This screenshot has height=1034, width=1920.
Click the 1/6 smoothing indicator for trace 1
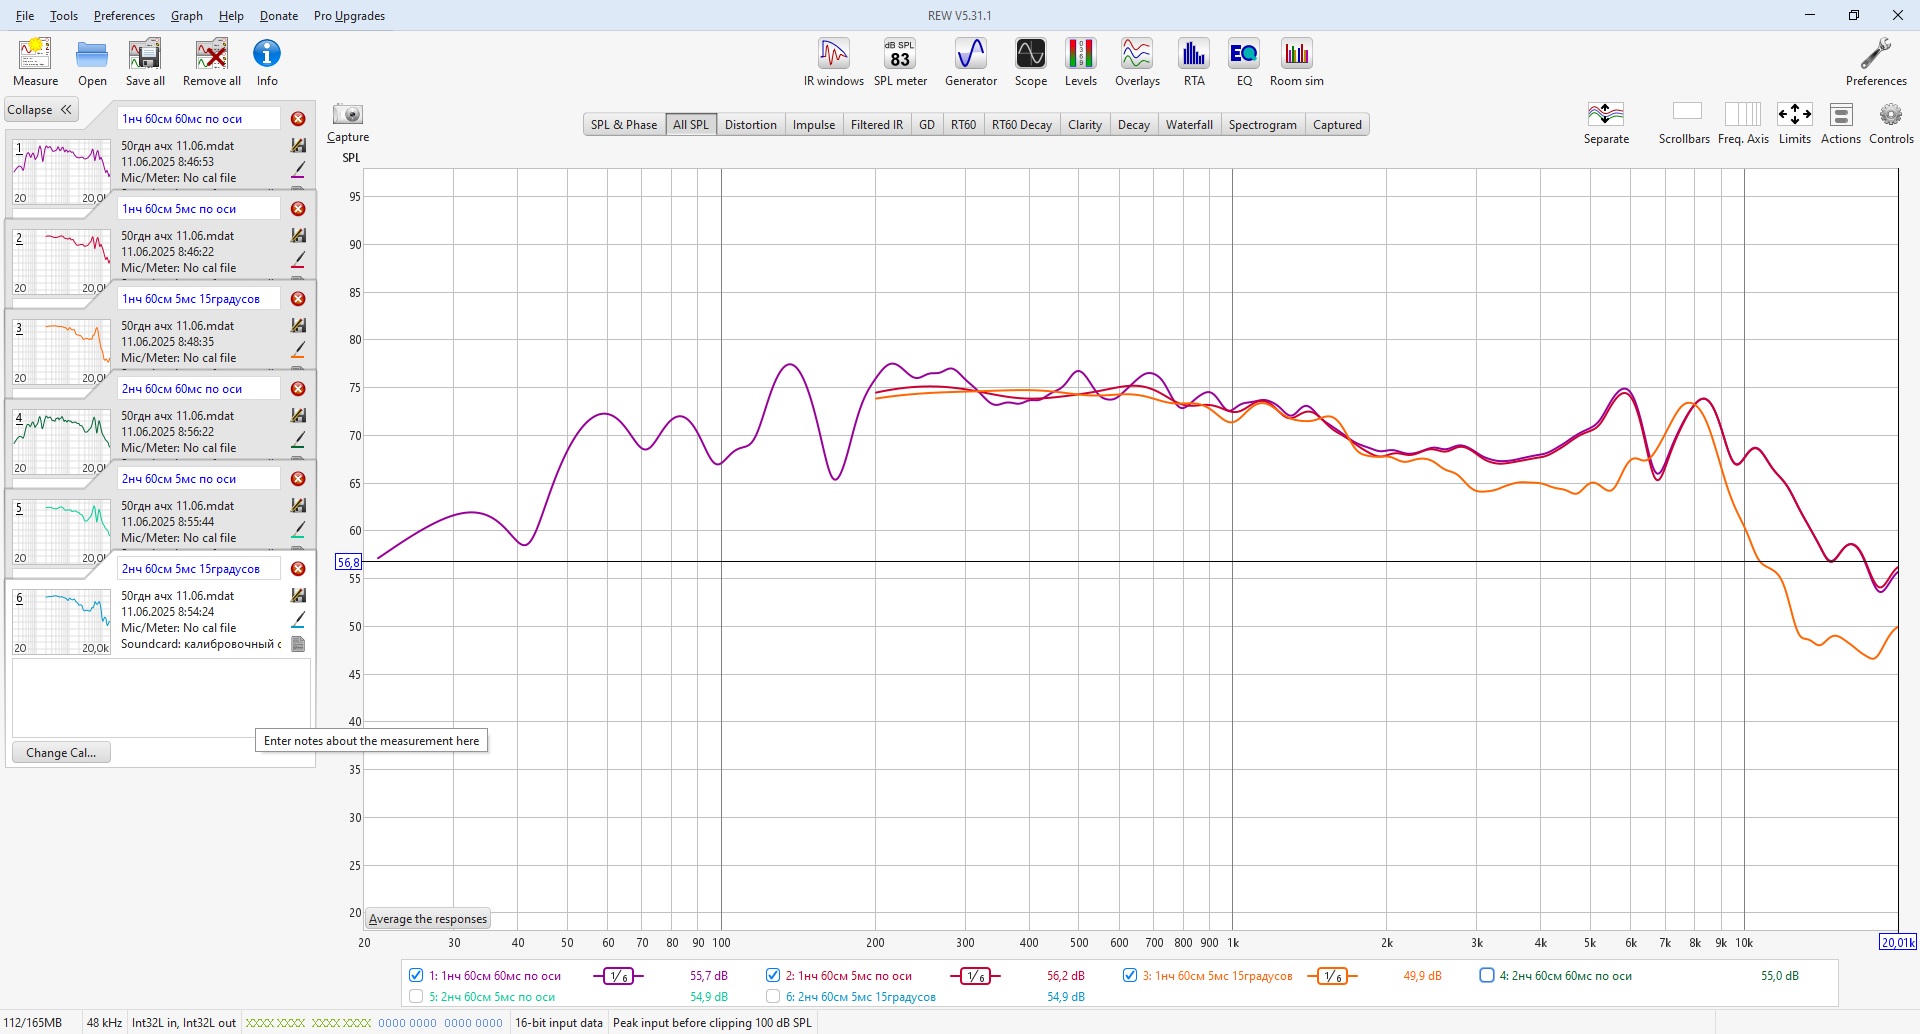[619, 976]
